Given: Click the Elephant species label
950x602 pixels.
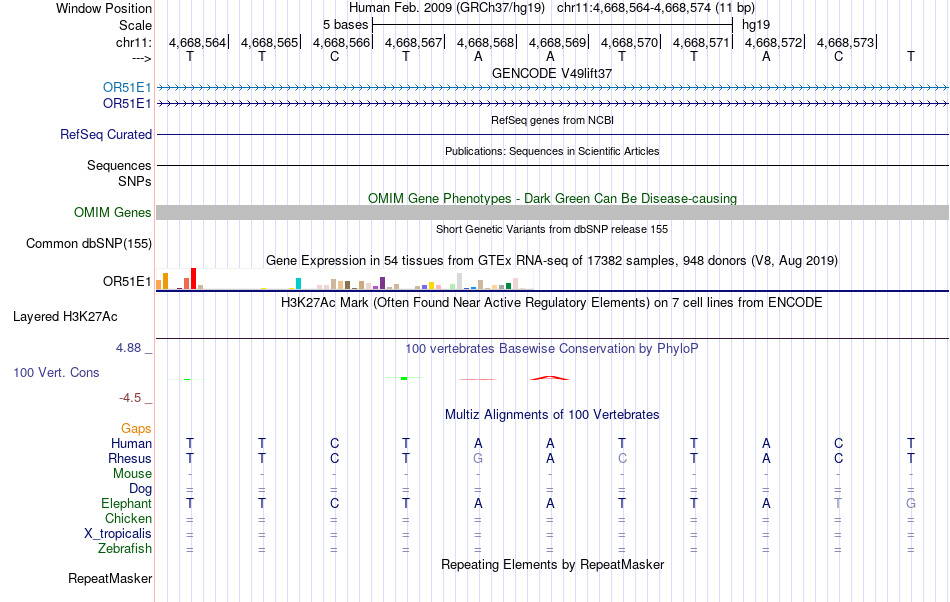Looking at the screenshot, I should tap(126, 504).
